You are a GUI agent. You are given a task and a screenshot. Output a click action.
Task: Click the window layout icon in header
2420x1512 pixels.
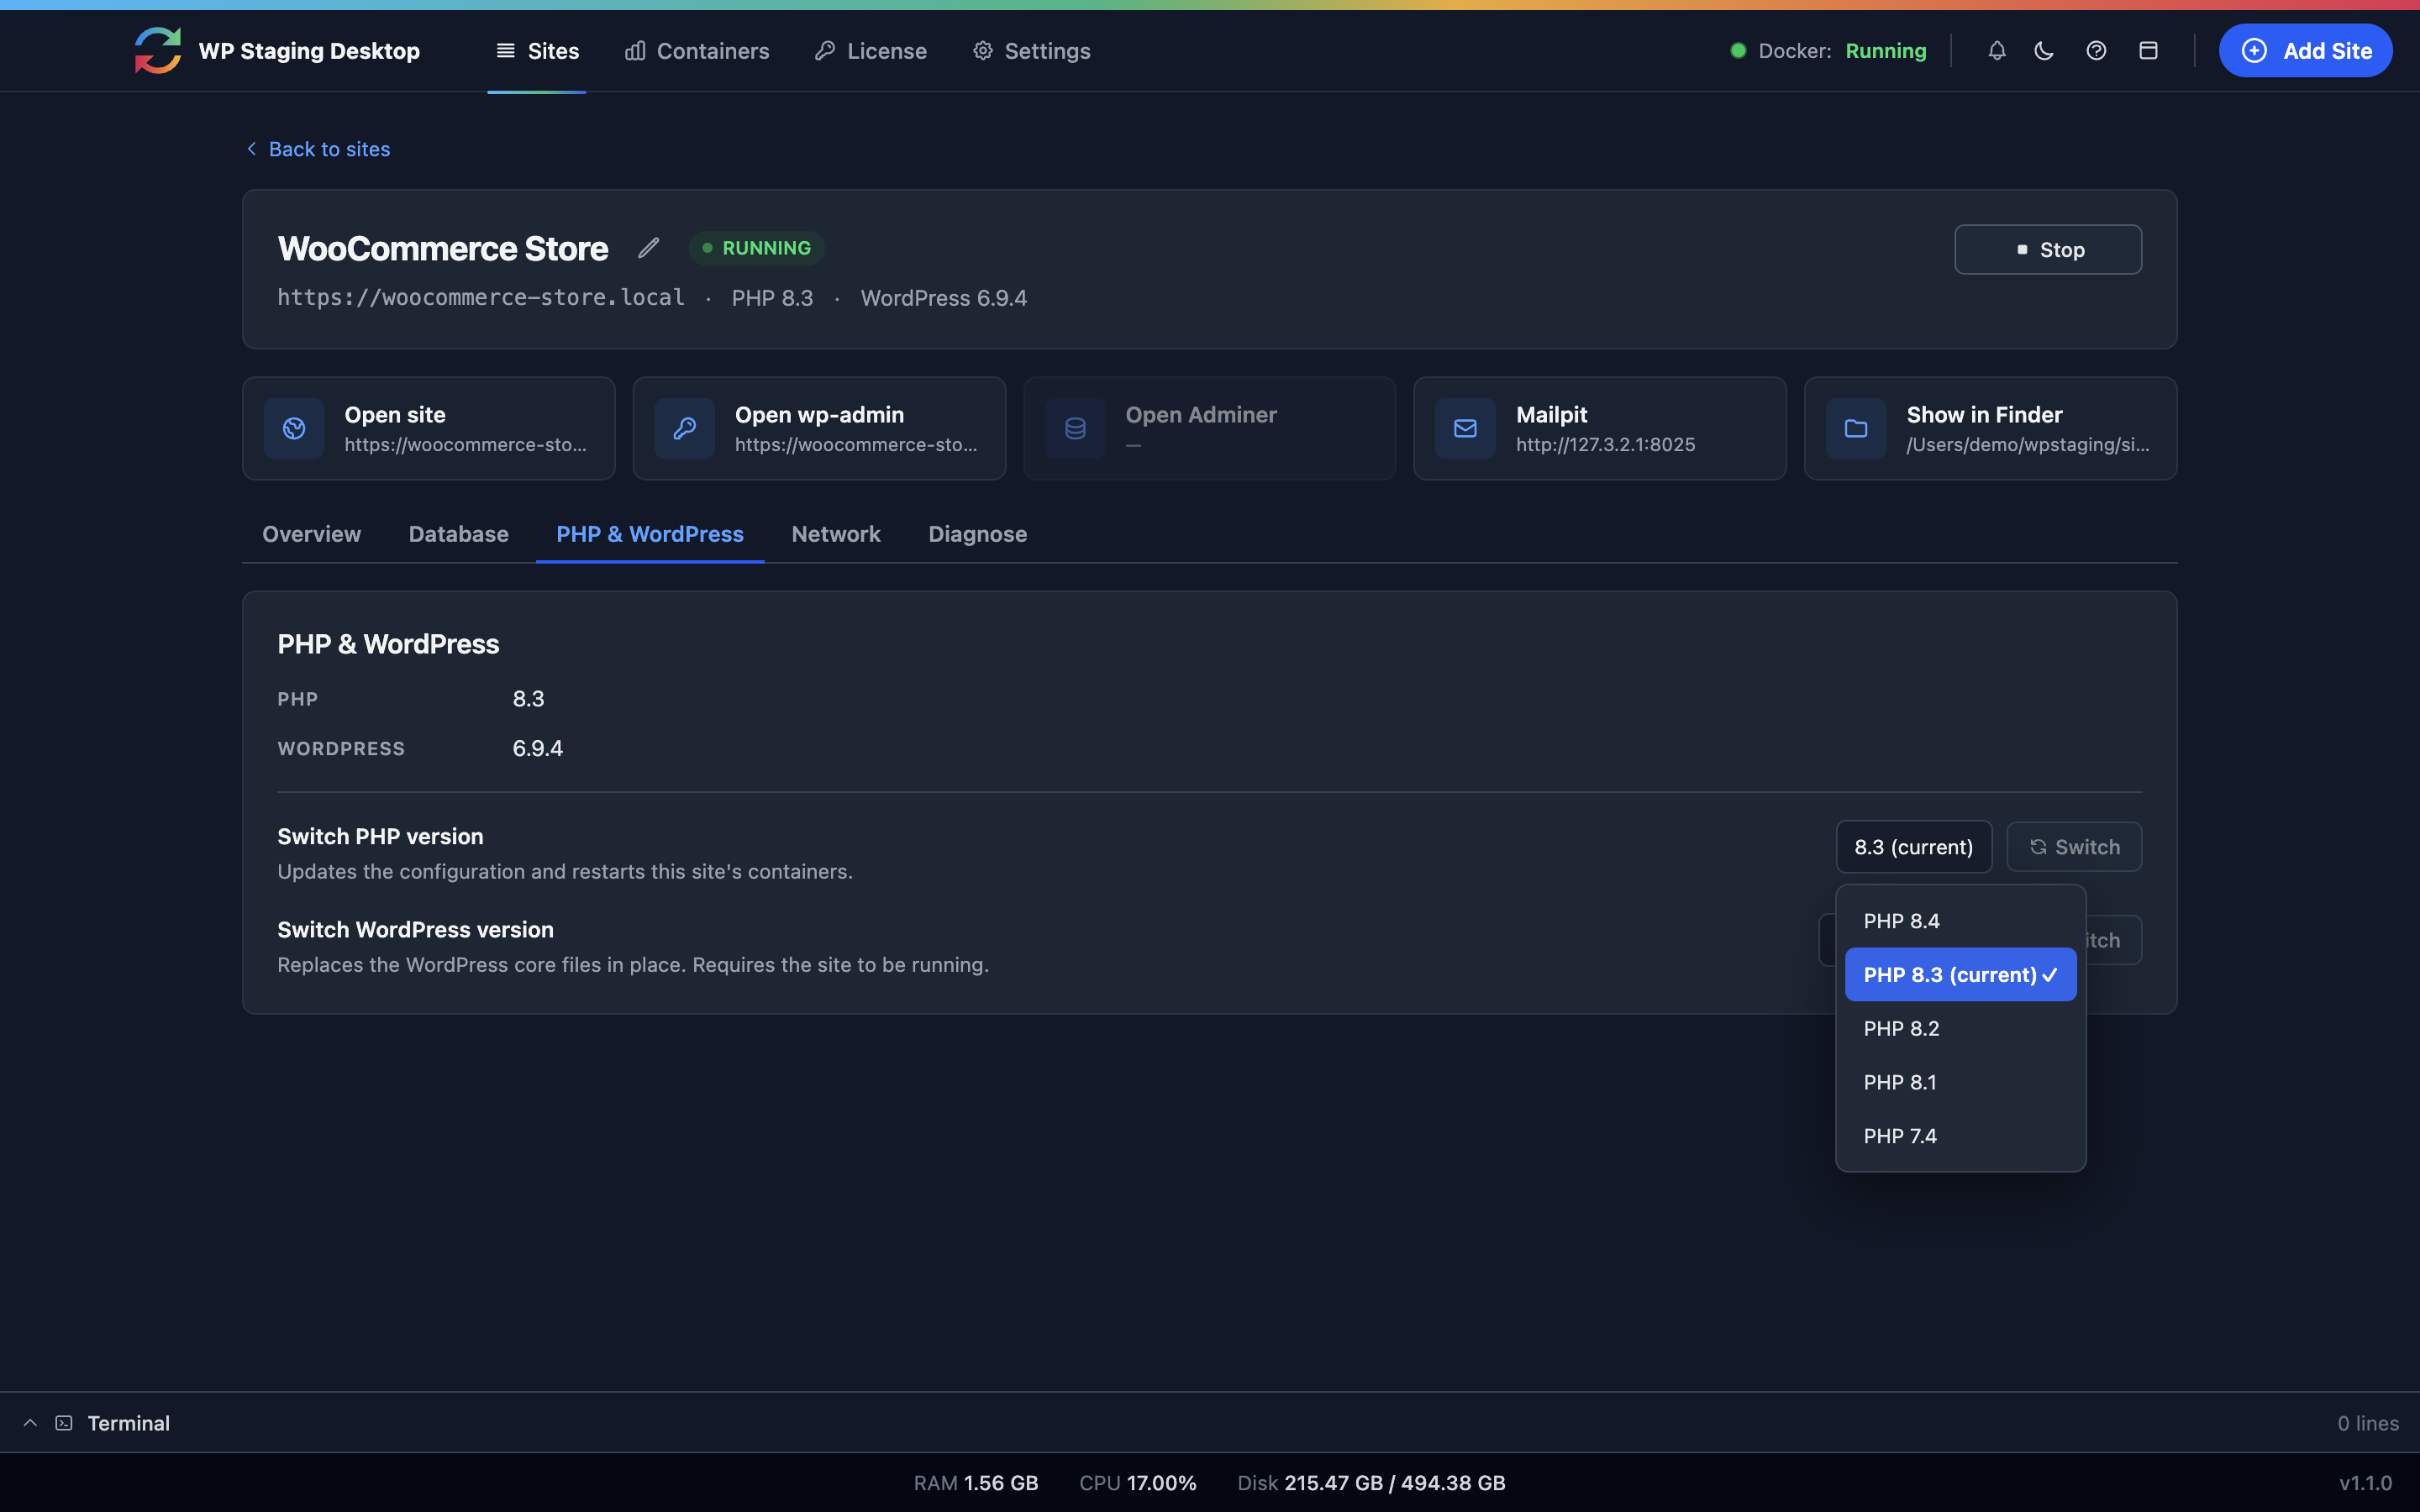[x=2148, y=51]
